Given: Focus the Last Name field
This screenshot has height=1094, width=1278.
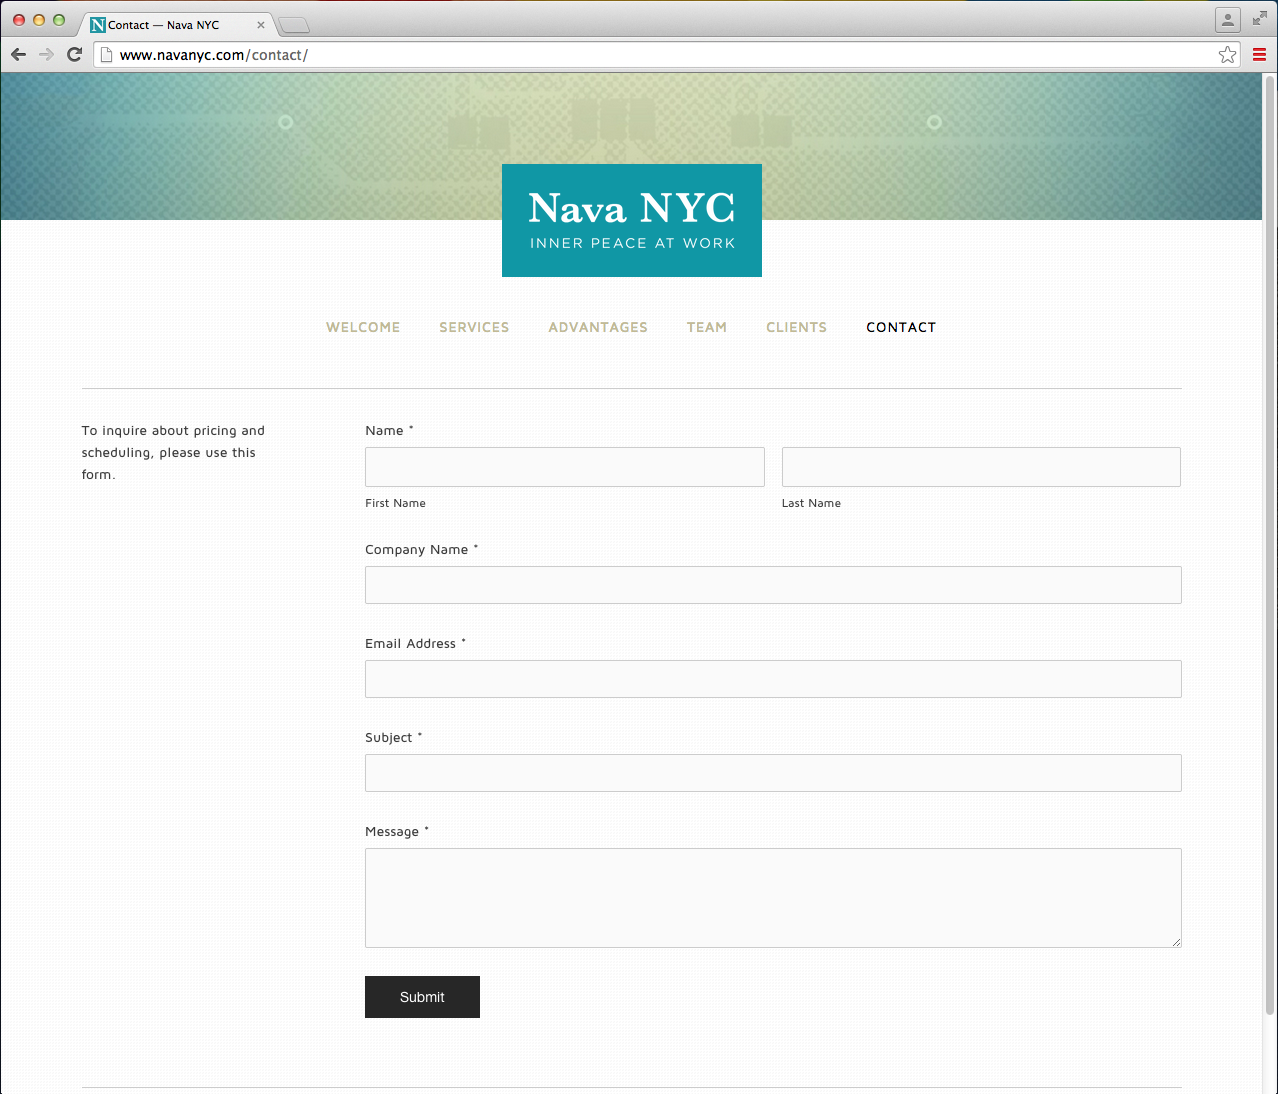Looking at the screenshot, I should pos(981,467).
